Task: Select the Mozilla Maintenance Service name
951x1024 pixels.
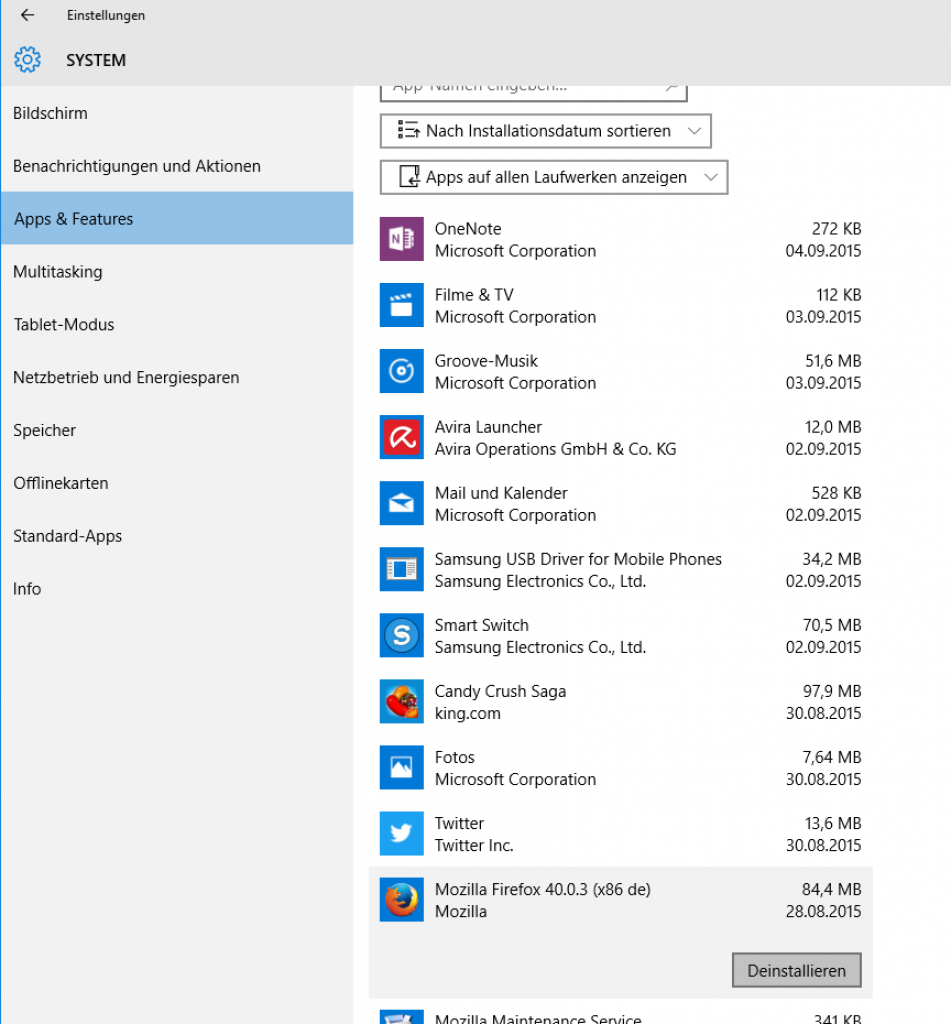Action: [x=538, y=1018]
